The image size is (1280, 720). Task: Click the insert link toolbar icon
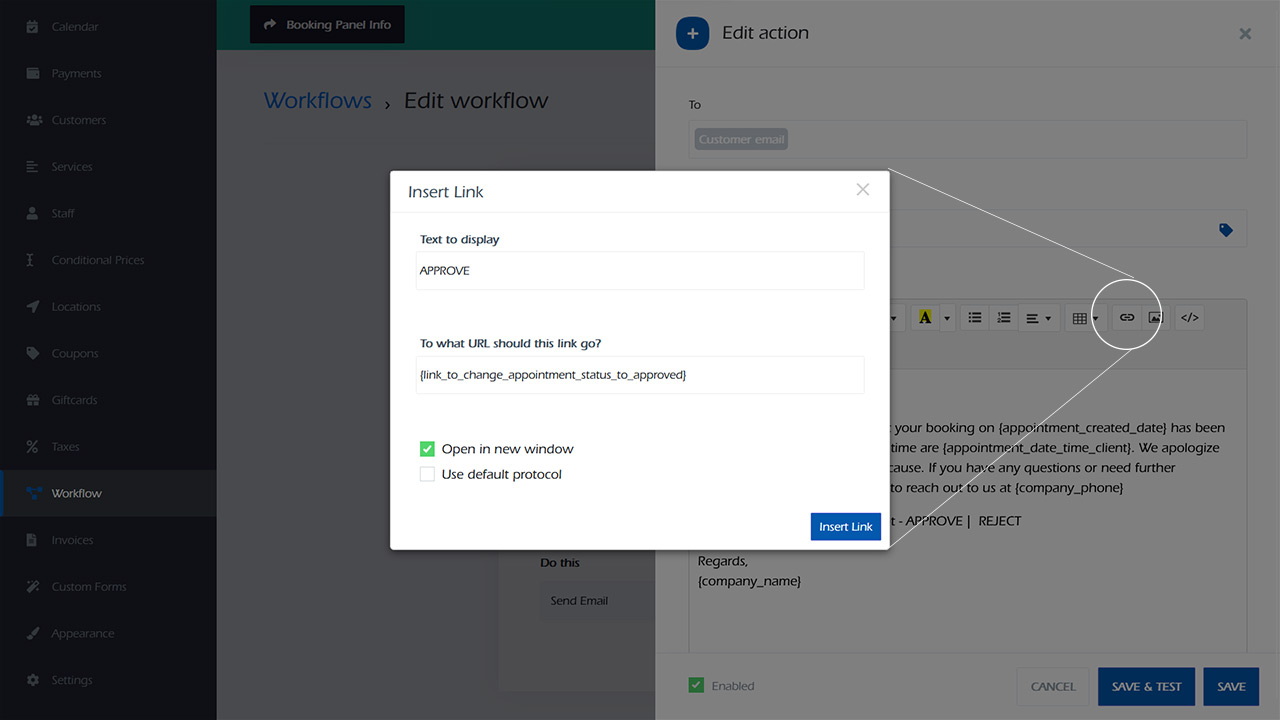(1127, 318)
